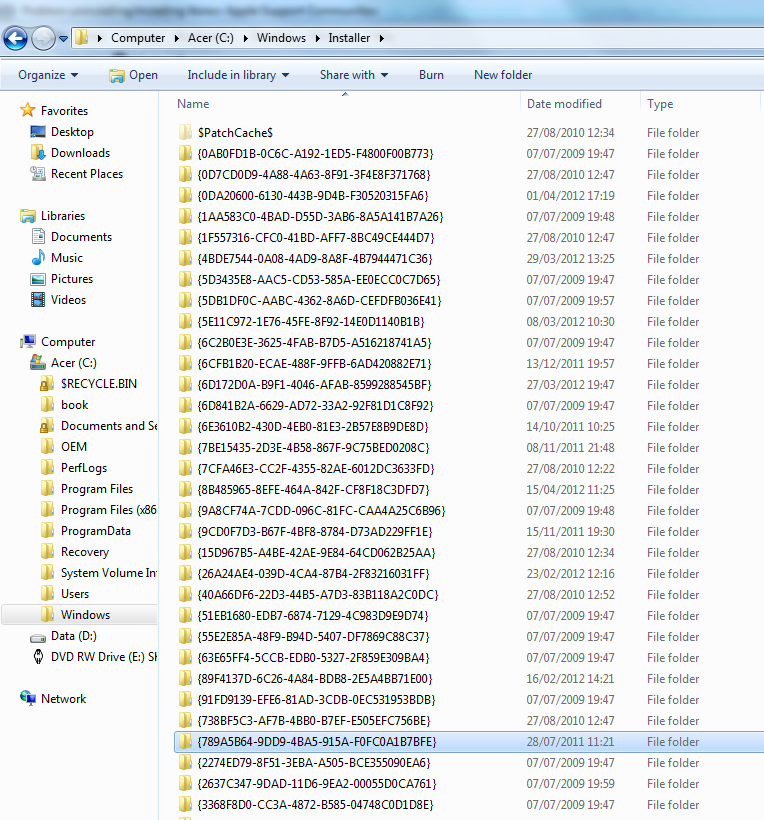Click date 15/04/2012 11:25 cell
This screenshot has height=820, width=764.
point(571,489)
